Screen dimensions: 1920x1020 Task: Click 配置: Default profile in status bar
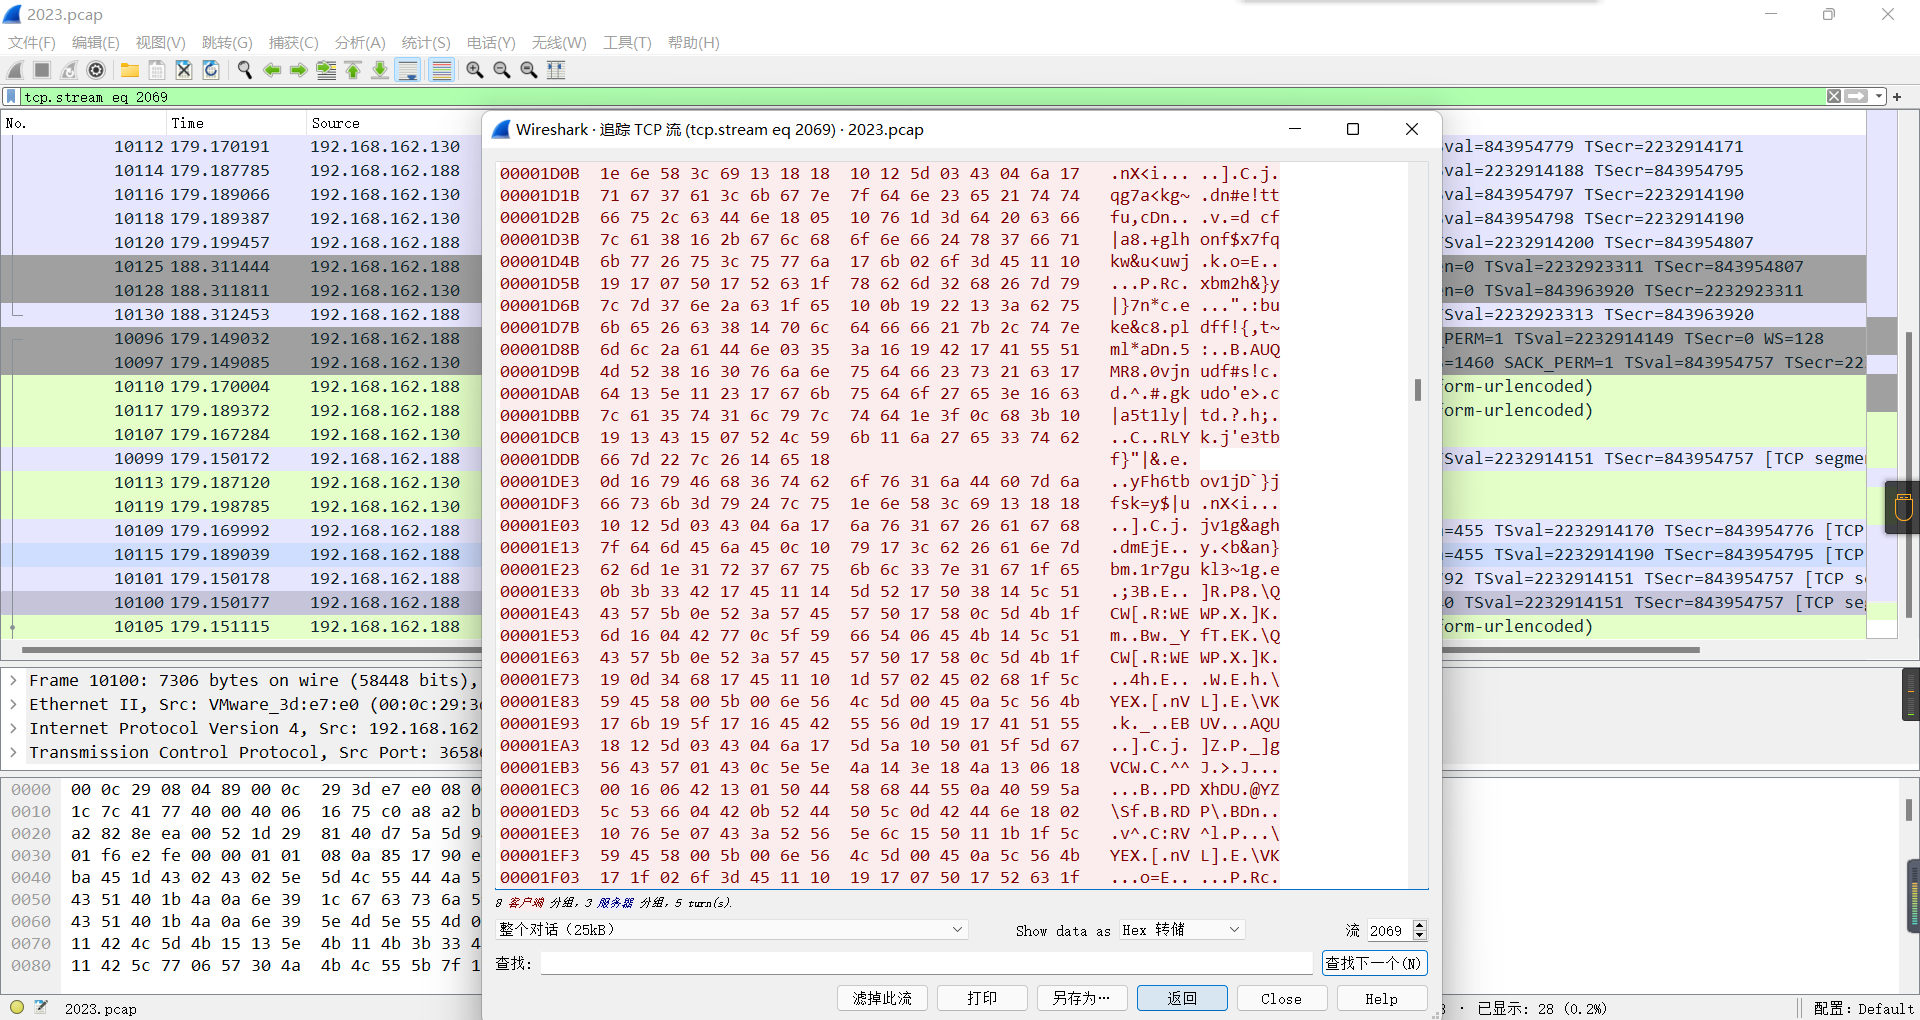[x=1863, y=1008]
